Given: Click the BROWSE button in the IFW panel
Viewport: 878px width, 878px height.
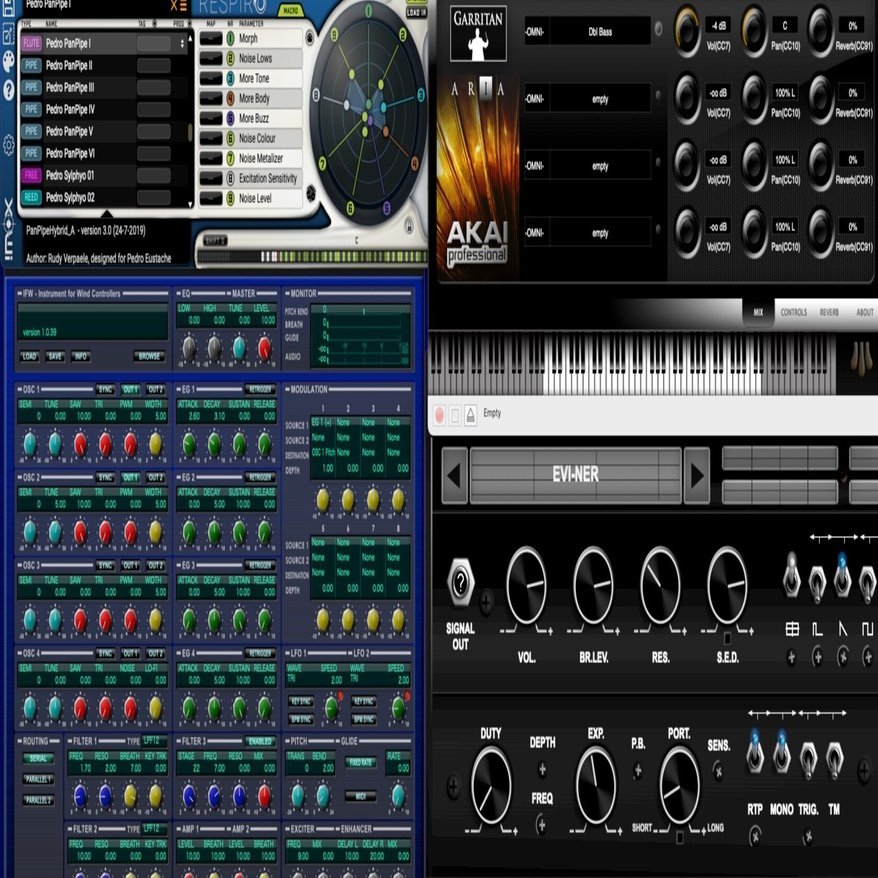Looking at the screenshot, I should pos(150,356).
